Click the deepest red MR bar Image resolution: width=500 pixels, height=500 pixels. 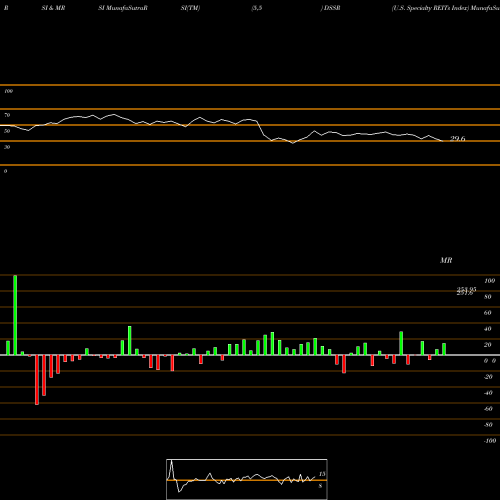[37, 380]
